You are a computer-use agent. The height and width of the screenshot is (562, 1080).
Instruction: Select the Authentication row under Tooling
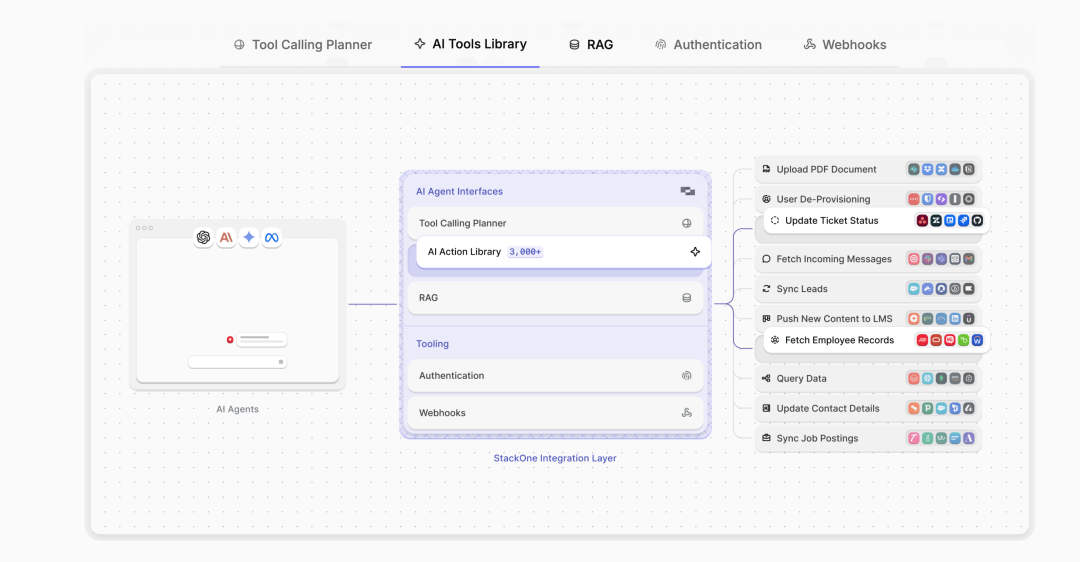click(x=555, y=375)
